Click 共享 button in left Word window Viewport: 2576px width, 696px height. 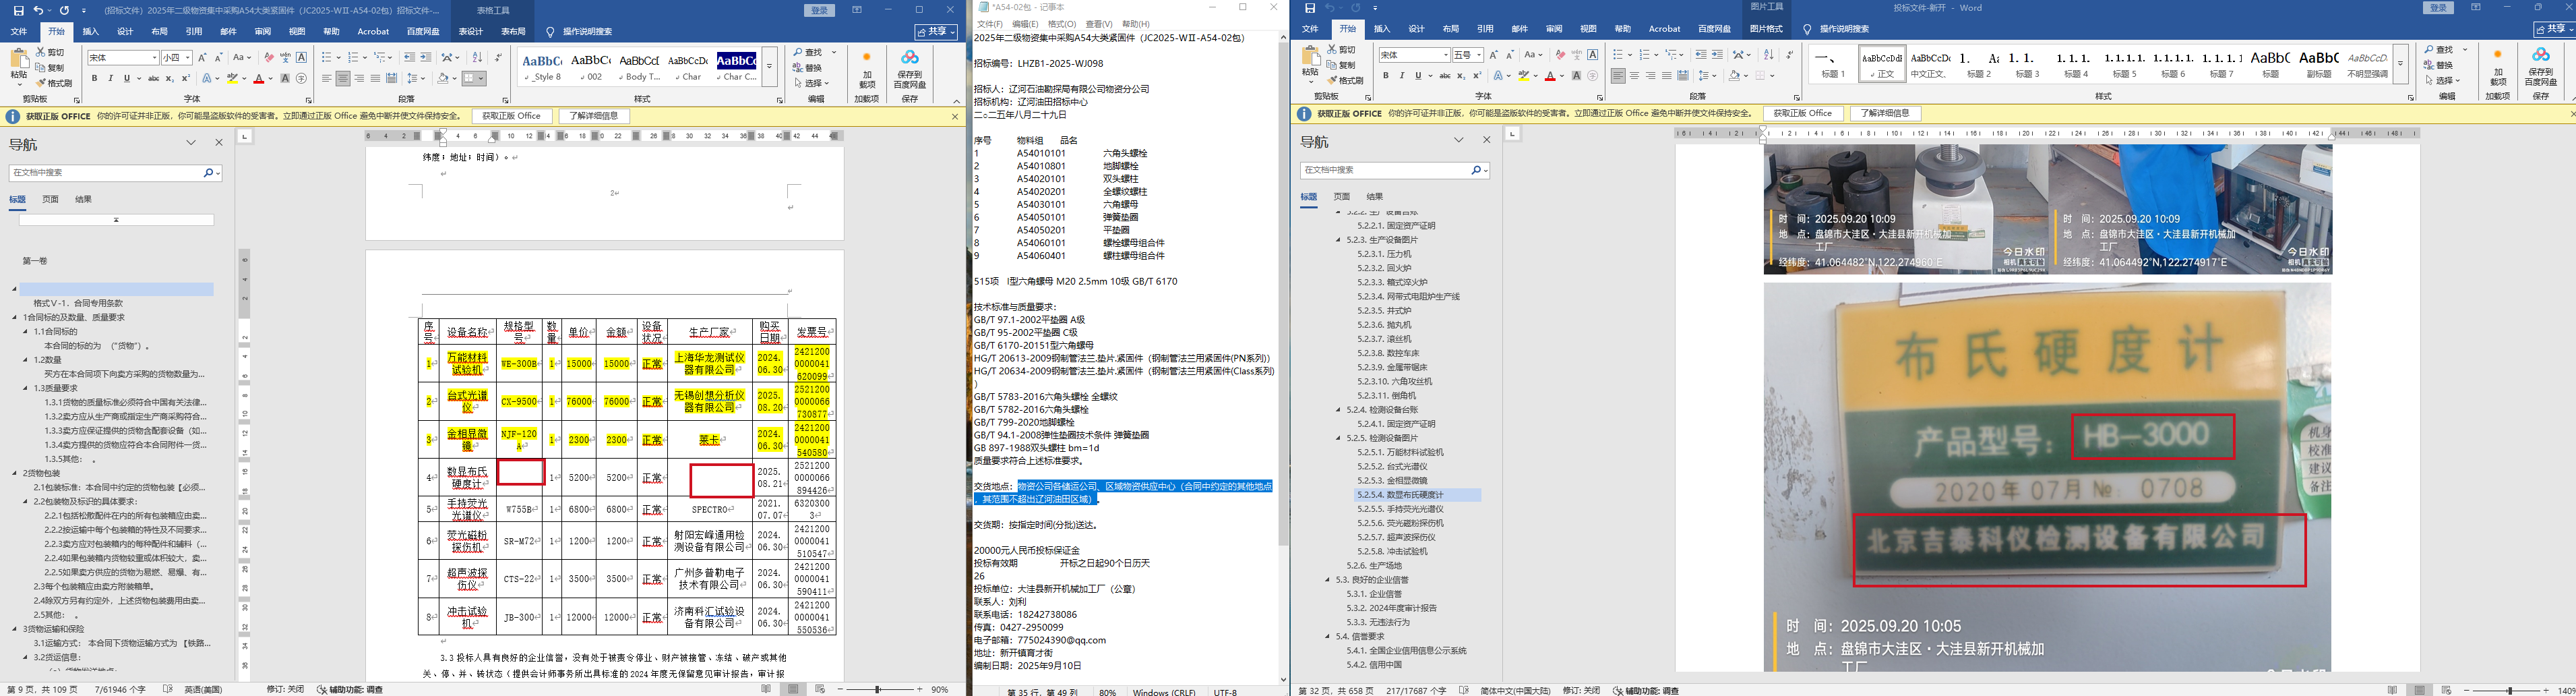(935, 32)
